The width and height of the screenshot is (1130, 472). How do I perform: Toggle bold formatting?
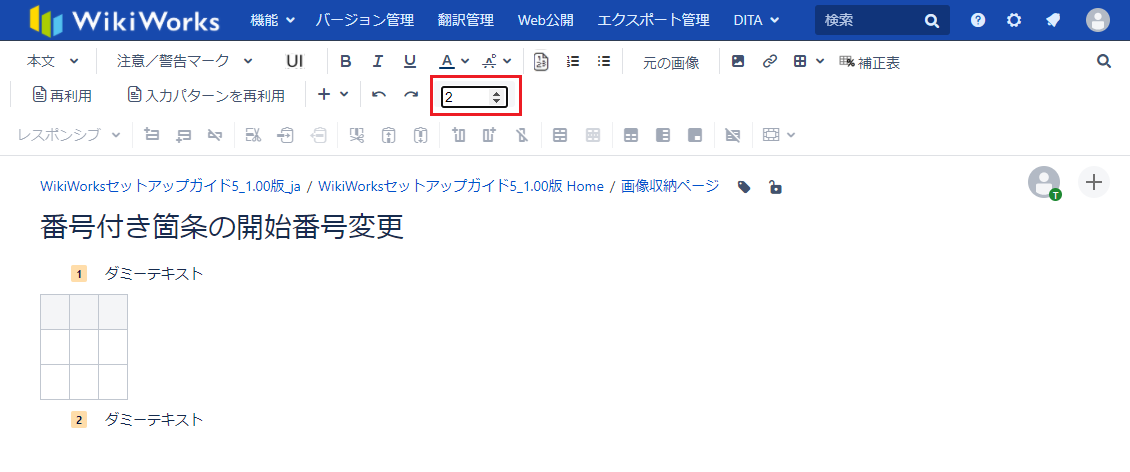(x=346, y=62)
